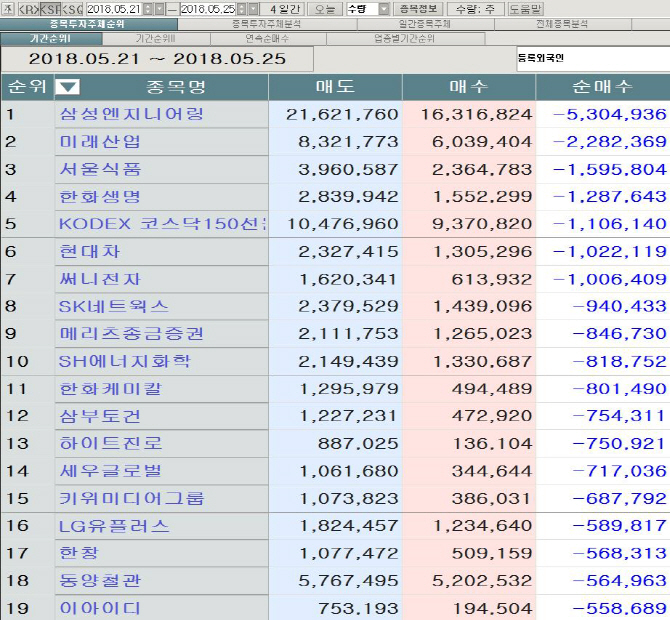The image size is (670, 620).
Task: Click buy value 613,932
Action: pyautogui.click(x=492, y=279)
